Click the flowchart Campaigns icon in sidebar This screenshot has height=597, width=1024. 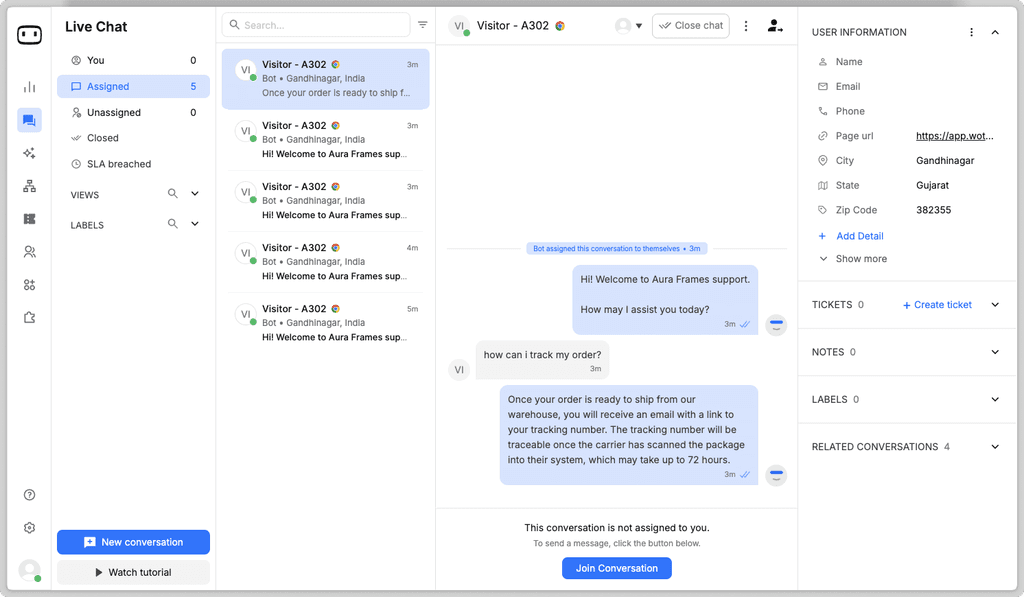tap(29, 185)
